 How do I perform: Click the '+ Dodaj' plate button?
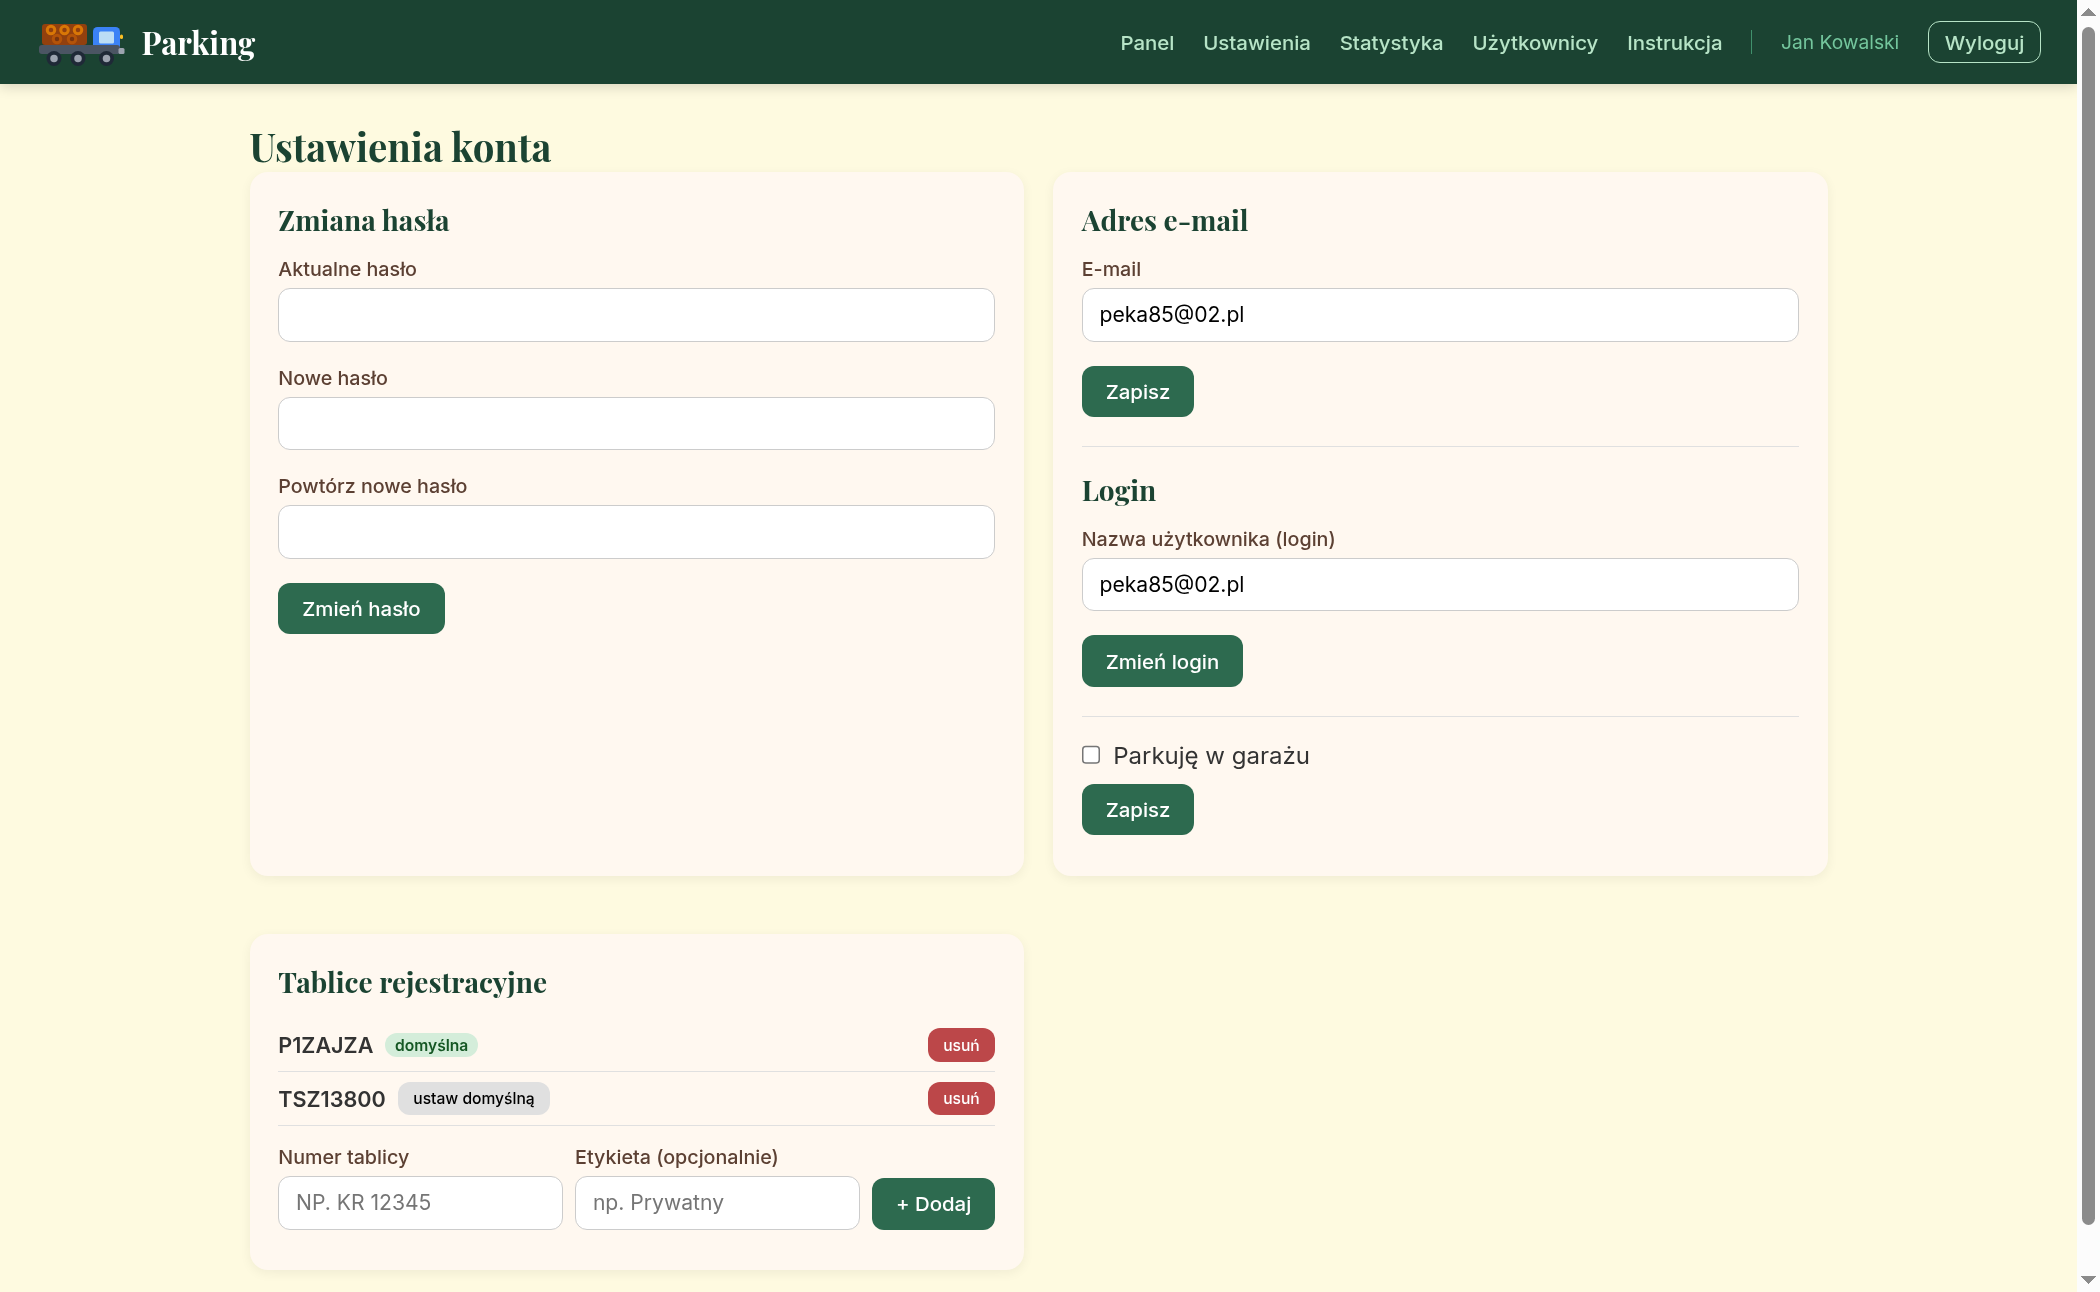click(932, 1204)
